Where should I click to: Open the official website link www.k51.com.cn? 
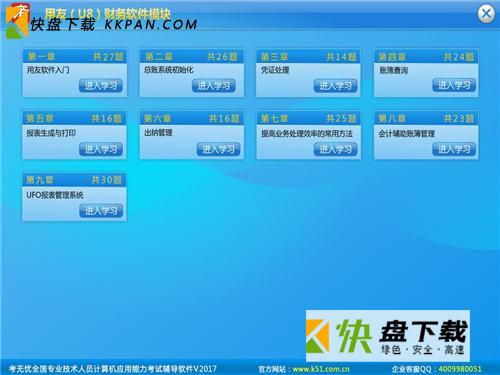[x=321, y=369]
